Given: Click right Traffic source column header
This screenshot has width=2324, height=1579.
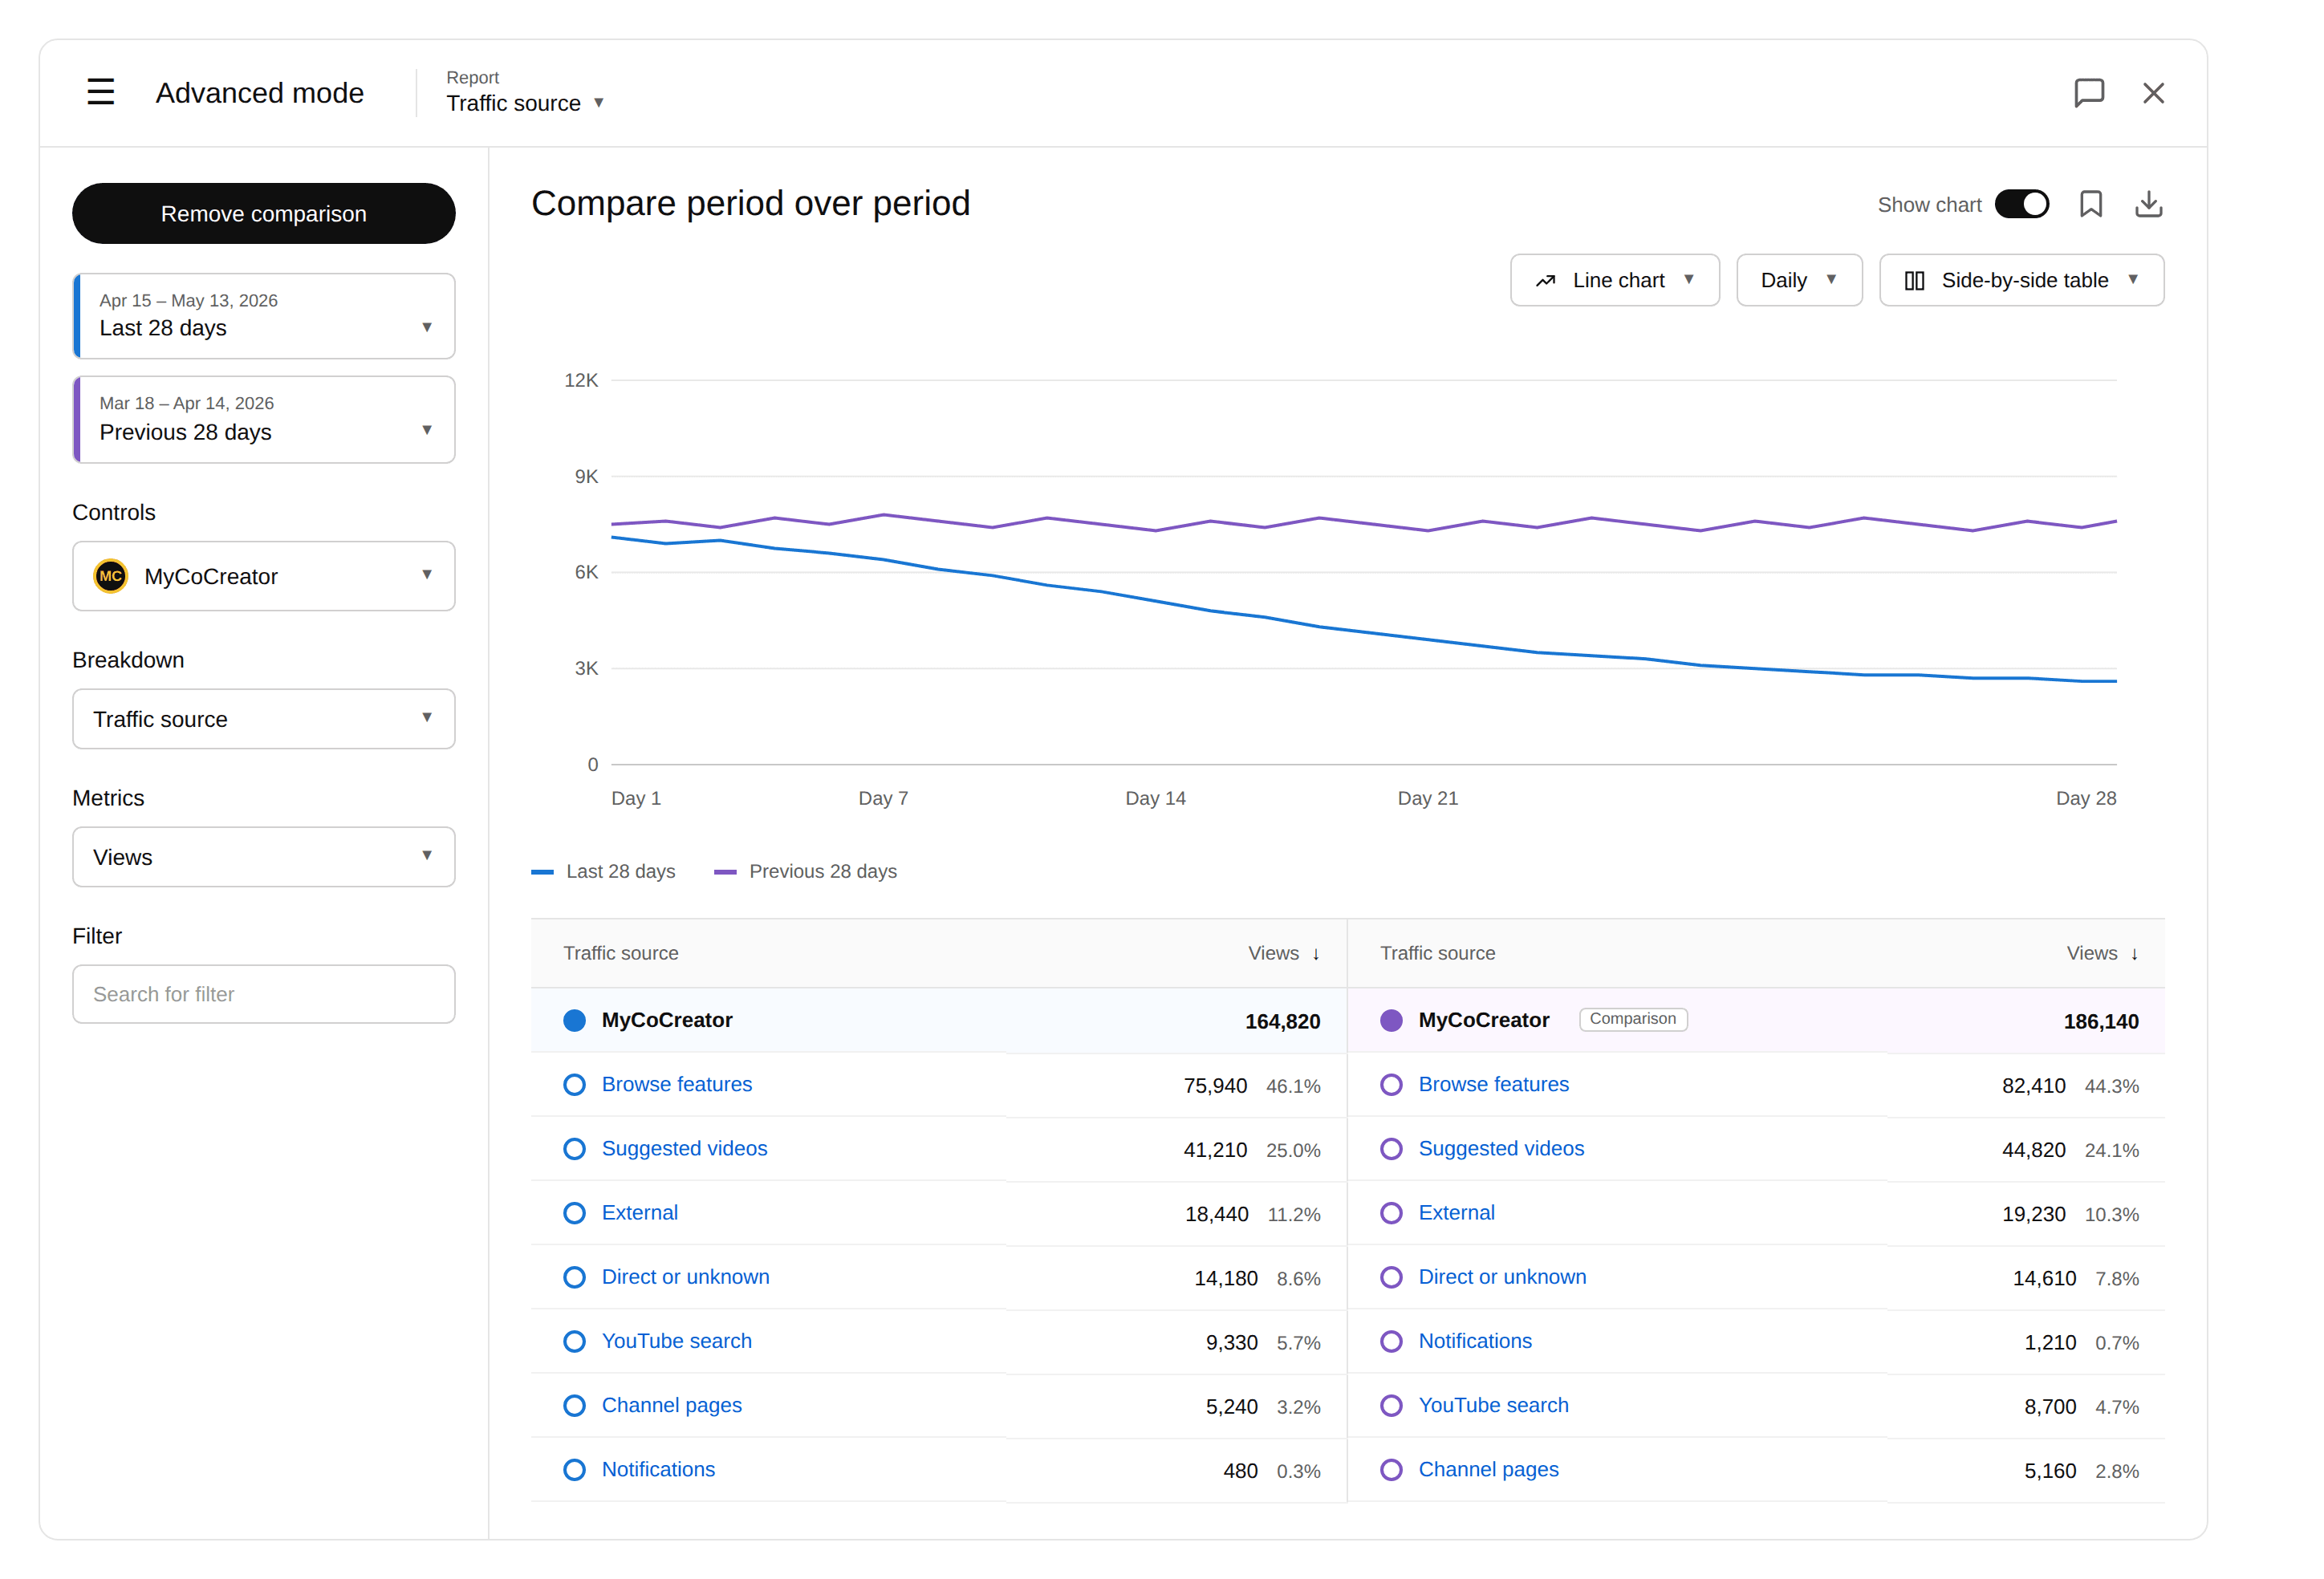Looking at the screenshot, I should [x=1438, y=954].
